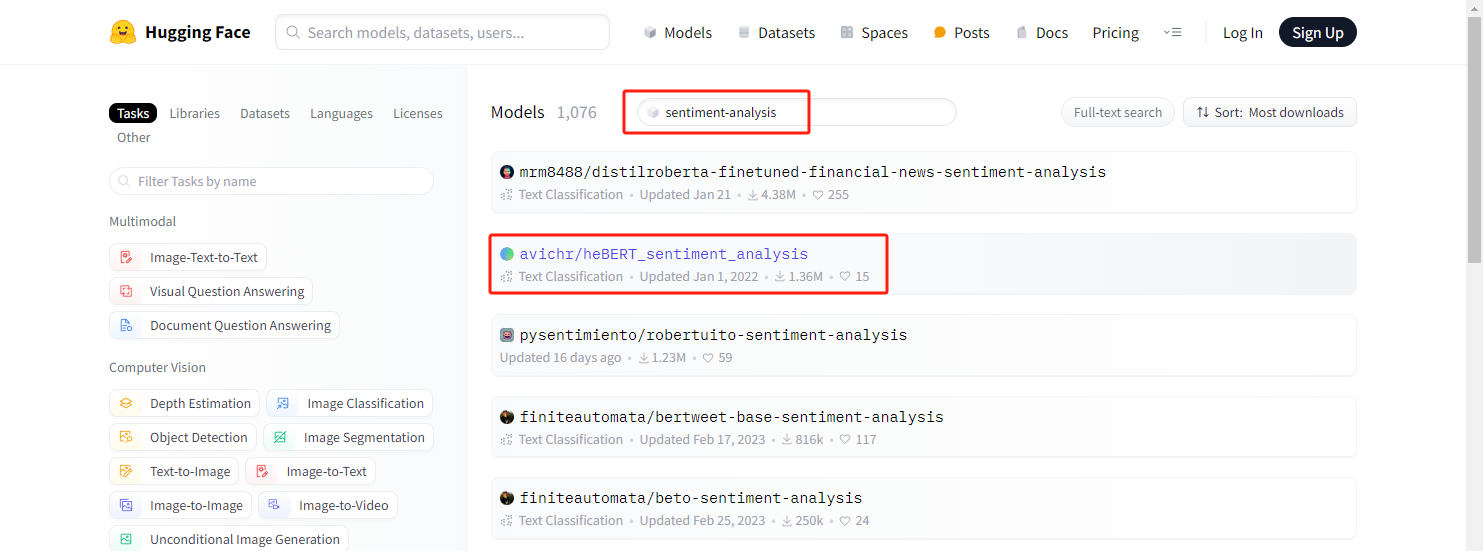1483x551 pixels.
Task: Open the Pricing page link
Action: 1116,32
